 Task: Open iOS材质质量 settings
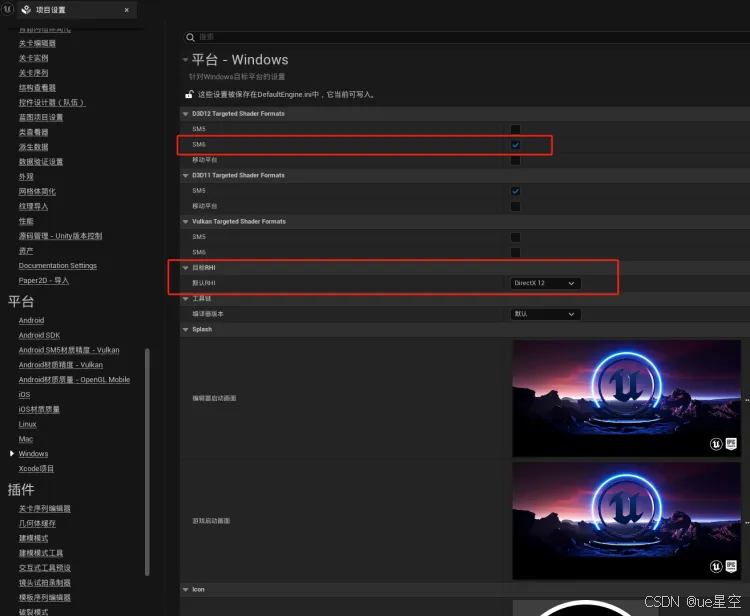(x=39, y=409)
